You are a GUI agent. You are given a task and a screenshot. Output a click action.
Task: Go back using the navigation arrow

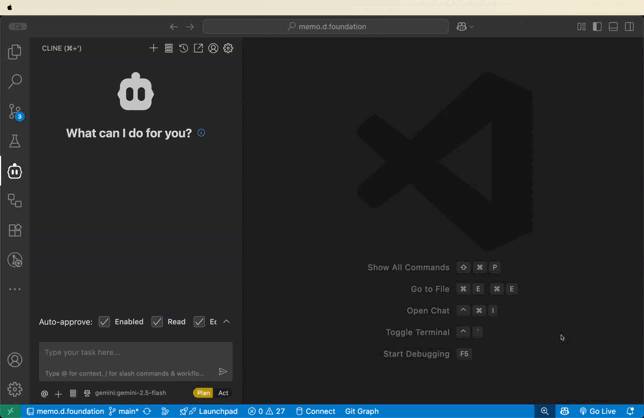pyautogui.click(x=174, y=27)
